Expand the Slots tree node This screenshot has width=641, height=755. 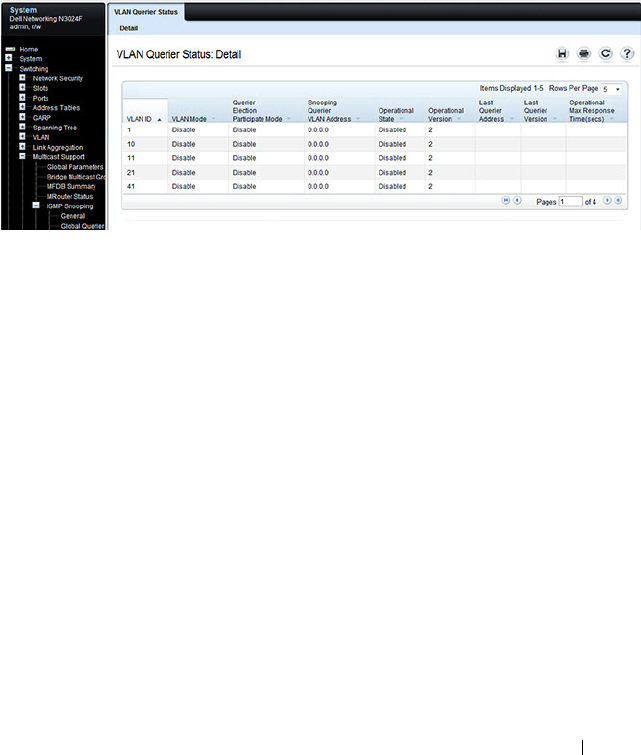22,87
